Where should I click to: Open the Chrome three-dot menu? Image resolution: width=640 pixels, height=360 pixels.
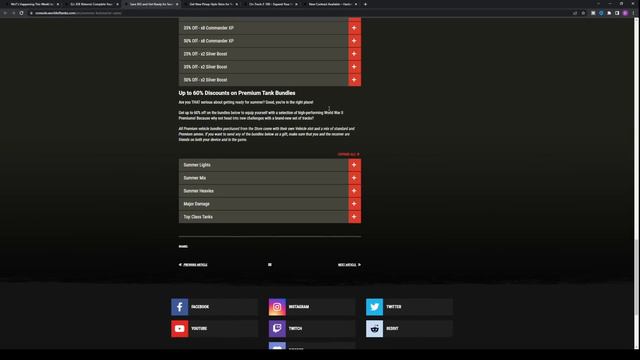coord(633,13)
